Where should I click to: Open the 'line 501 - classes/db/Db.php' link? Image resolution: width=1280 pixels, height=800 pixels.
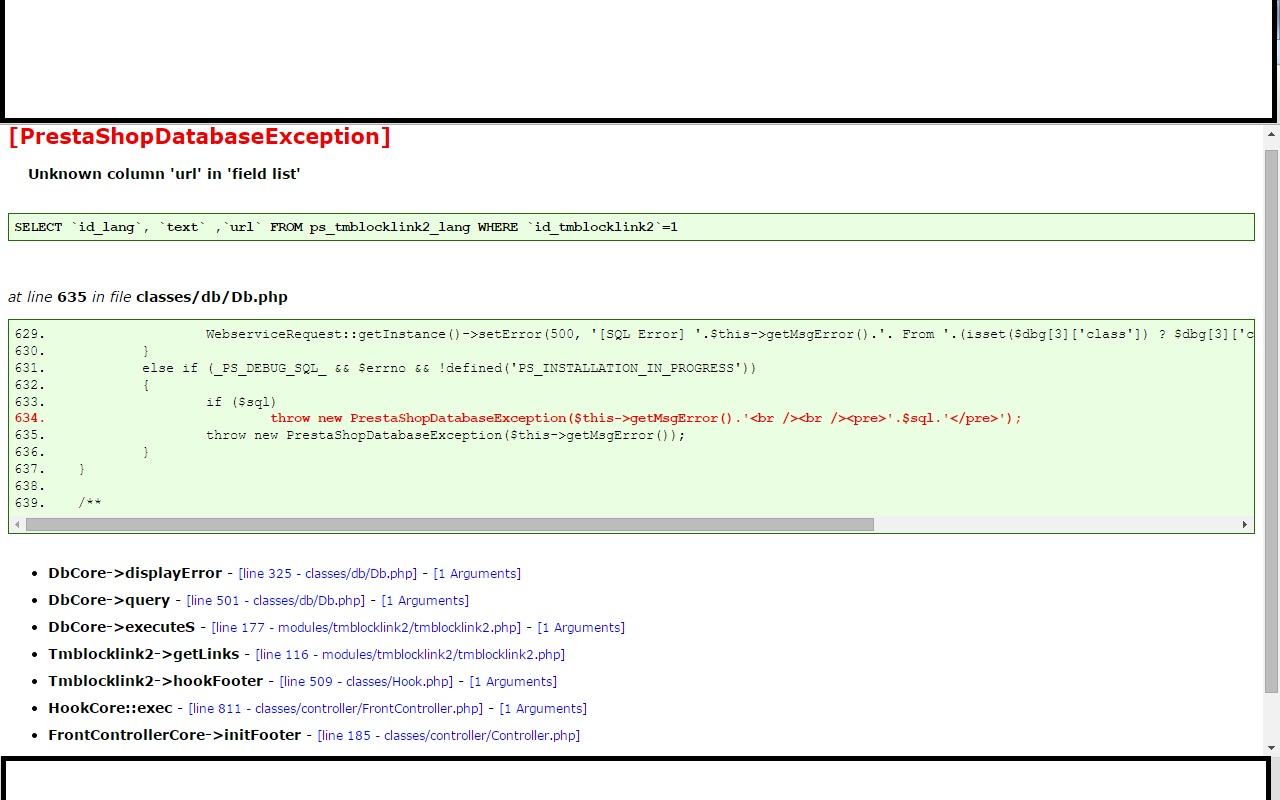[x=276, y=601]
